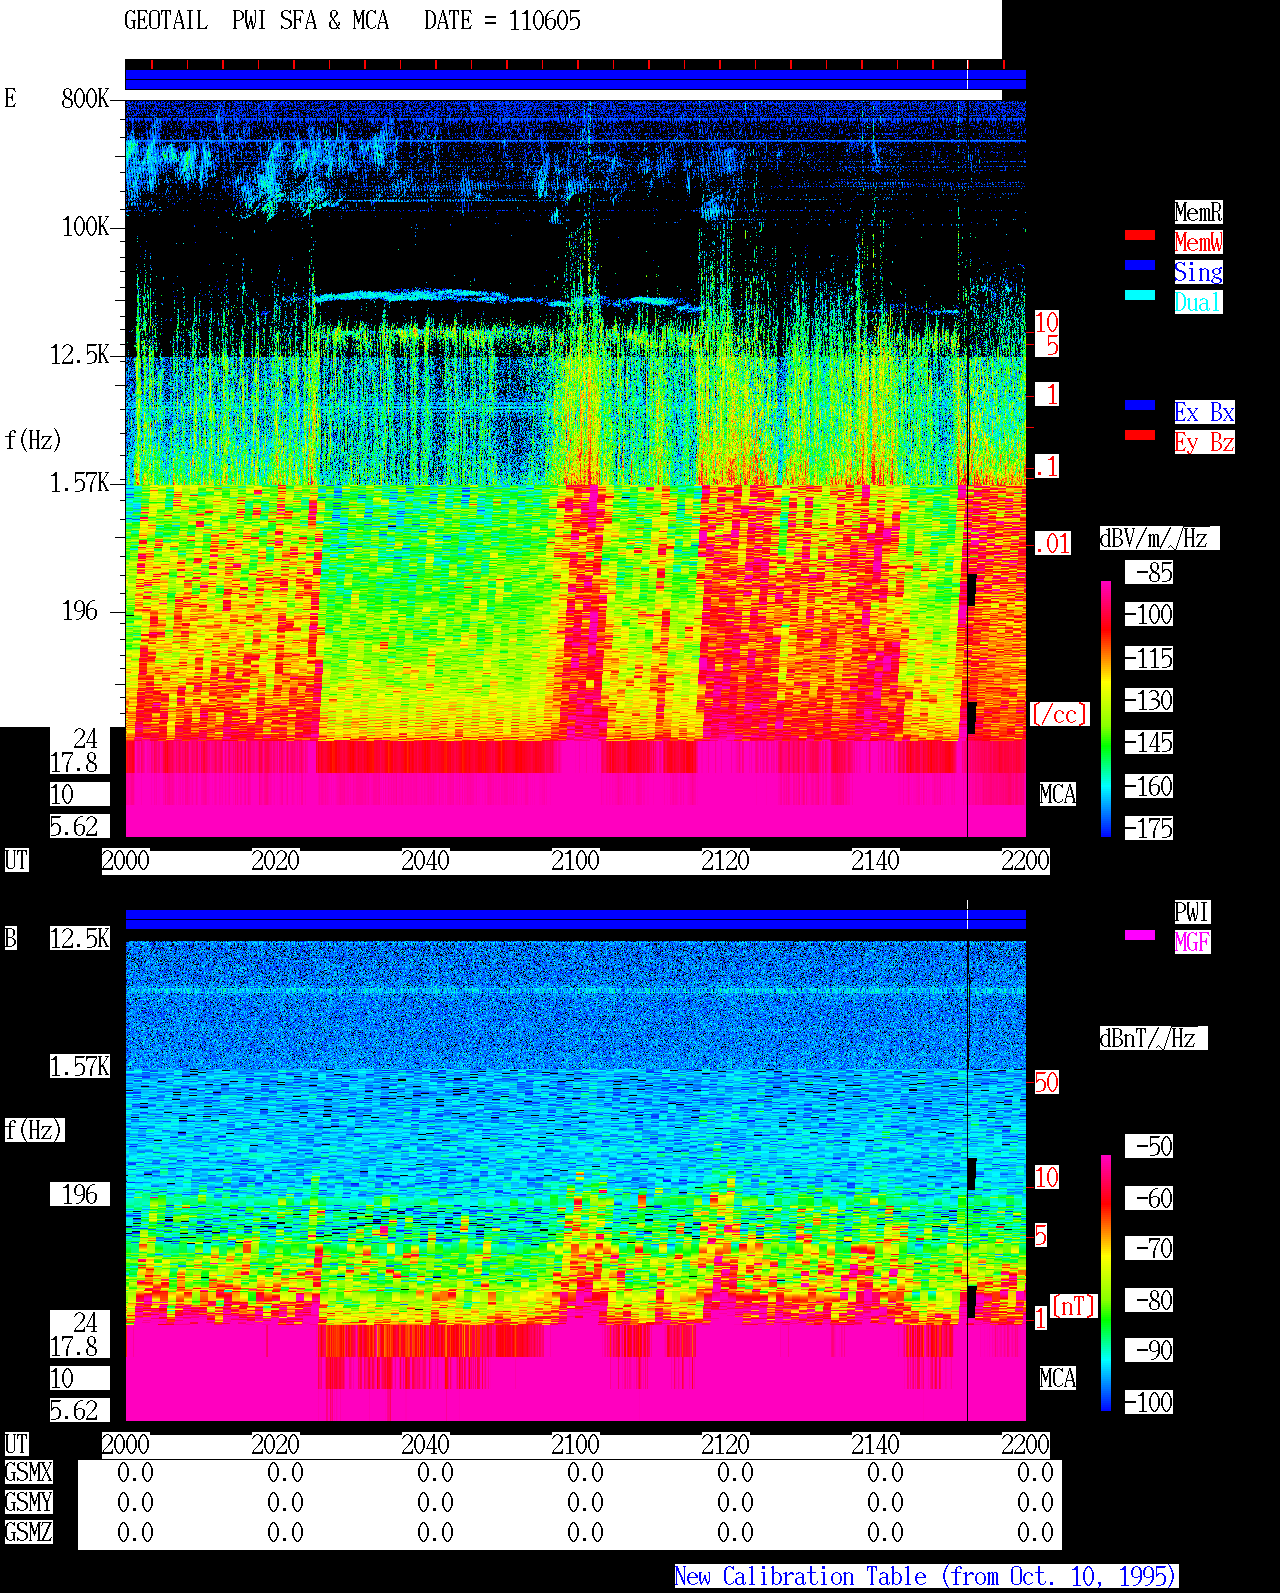Click the red MemW legend swatch
1280x1593 pixels.
click(1140, 236)
